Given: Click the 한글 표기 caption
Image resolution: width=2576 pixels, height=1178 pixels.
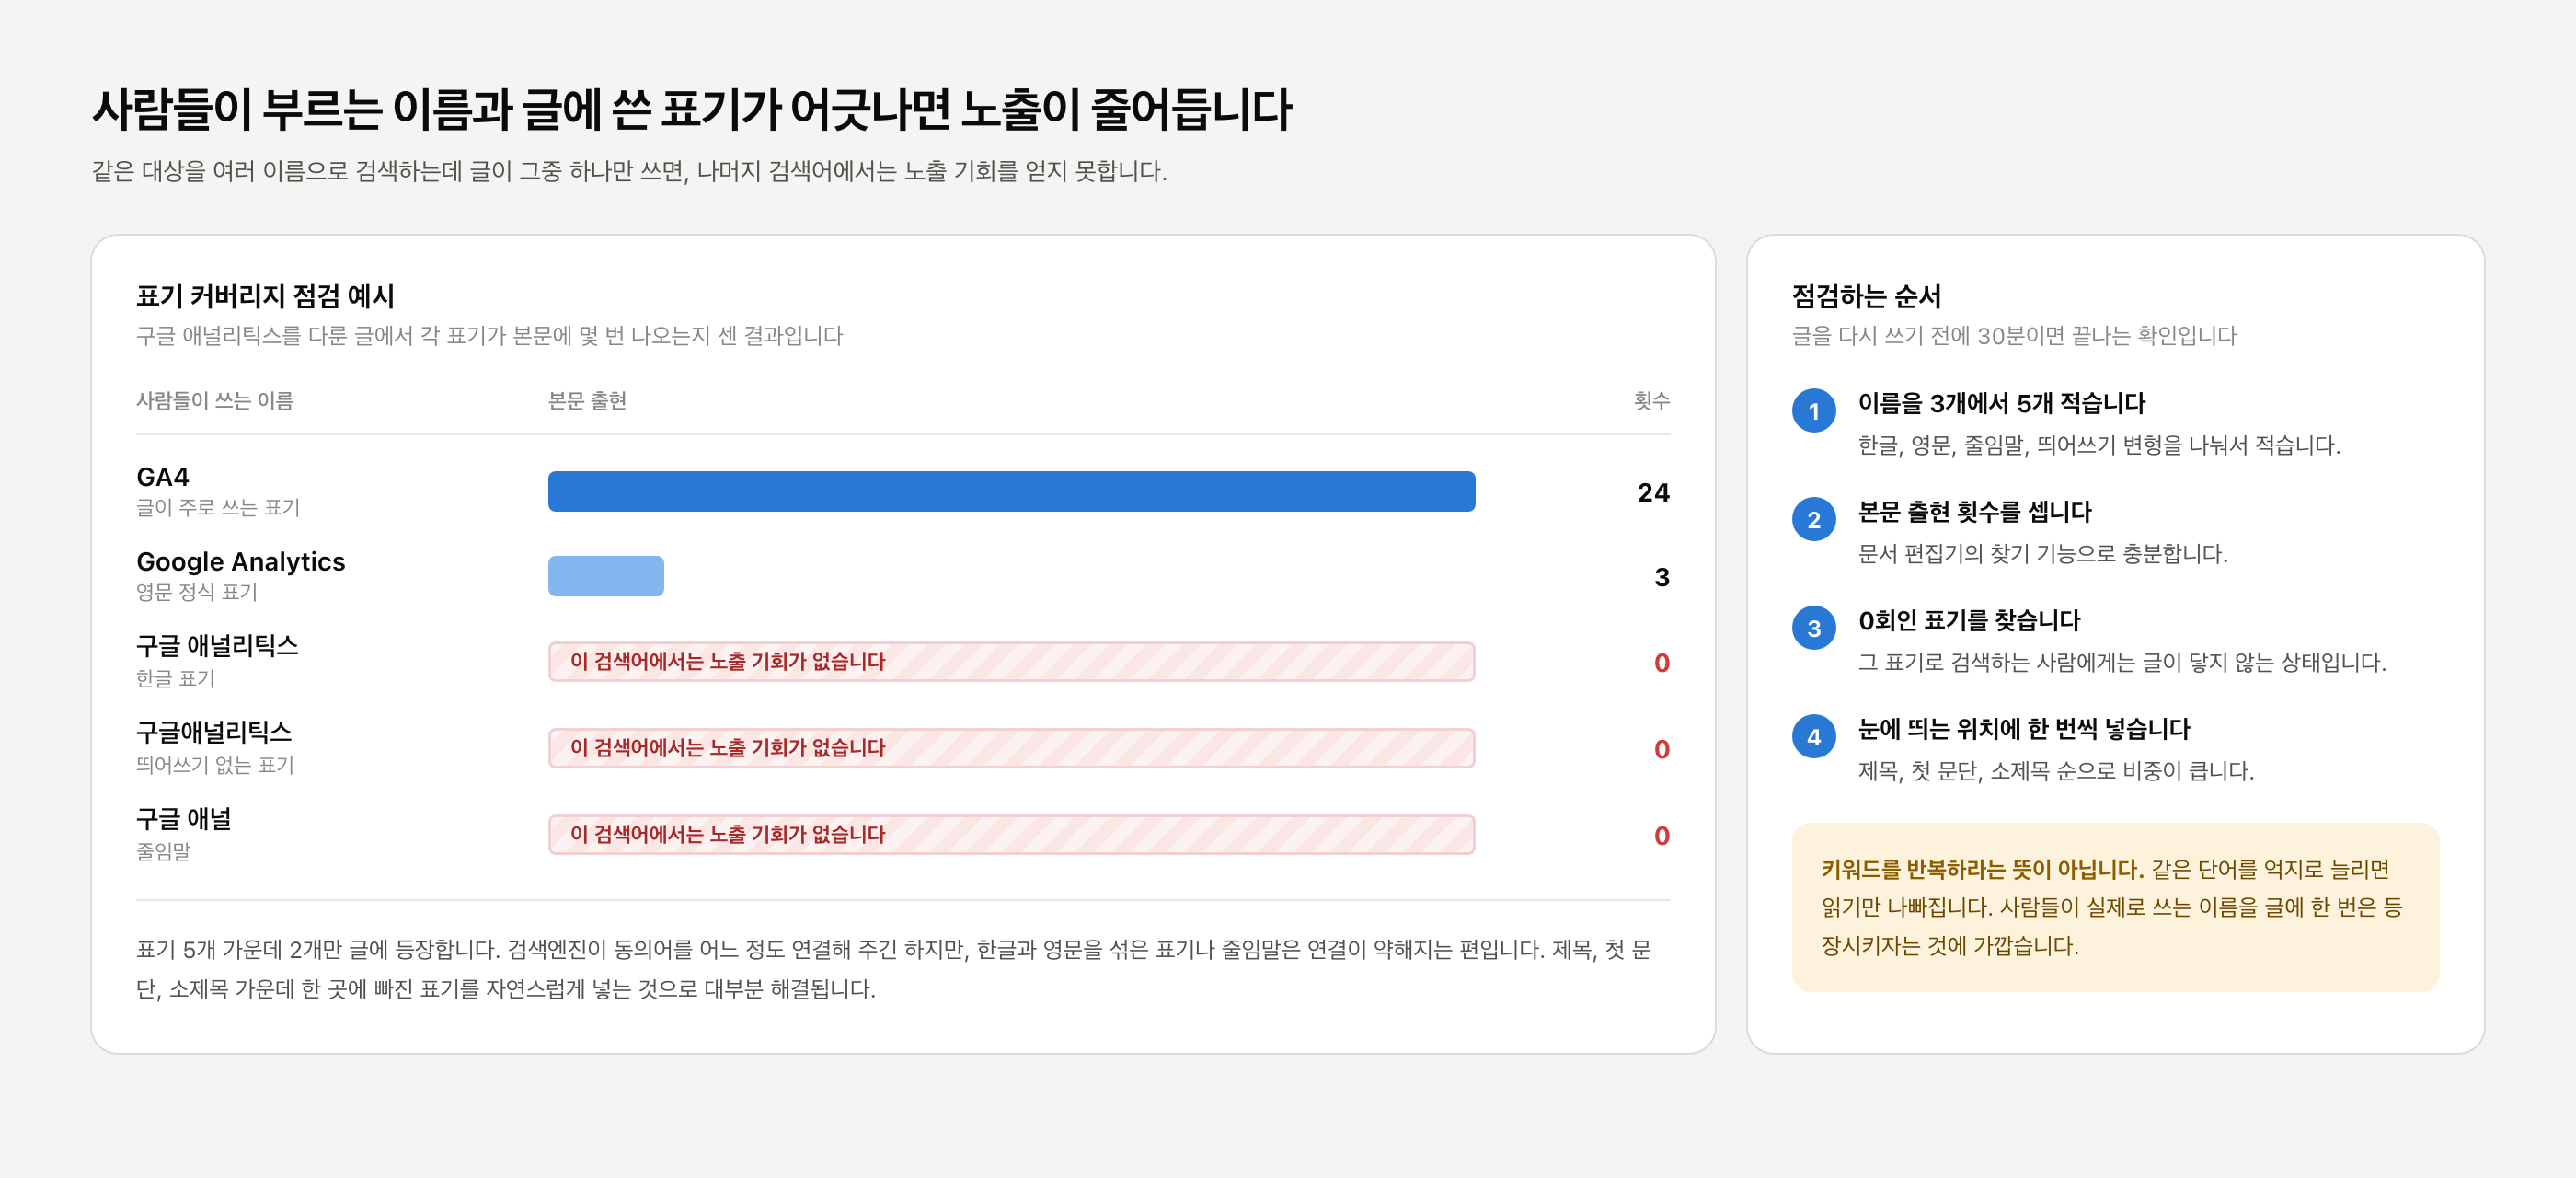Looking at the screenshot, I should [x=176, y=678].
